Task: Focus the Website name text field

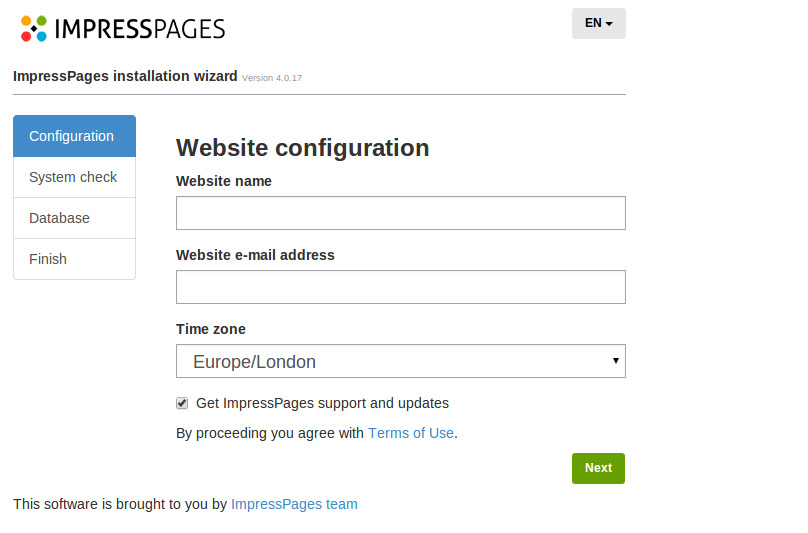Action: [400, 213]
